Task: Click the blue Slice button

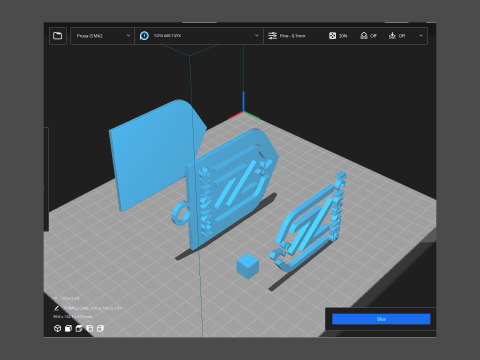Action: point(381,319)
